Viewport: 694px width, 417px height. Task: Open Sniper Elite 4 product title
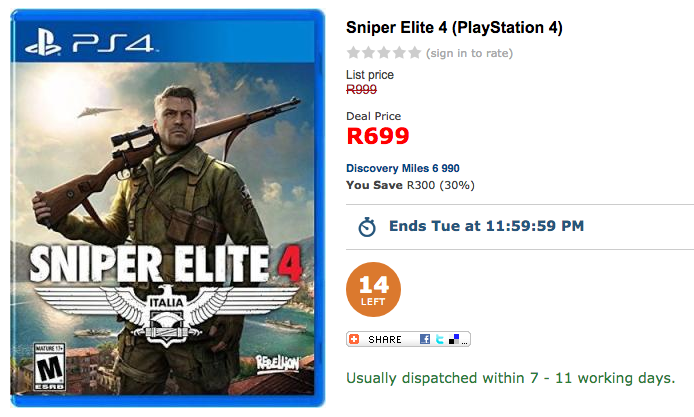(451, 27)
